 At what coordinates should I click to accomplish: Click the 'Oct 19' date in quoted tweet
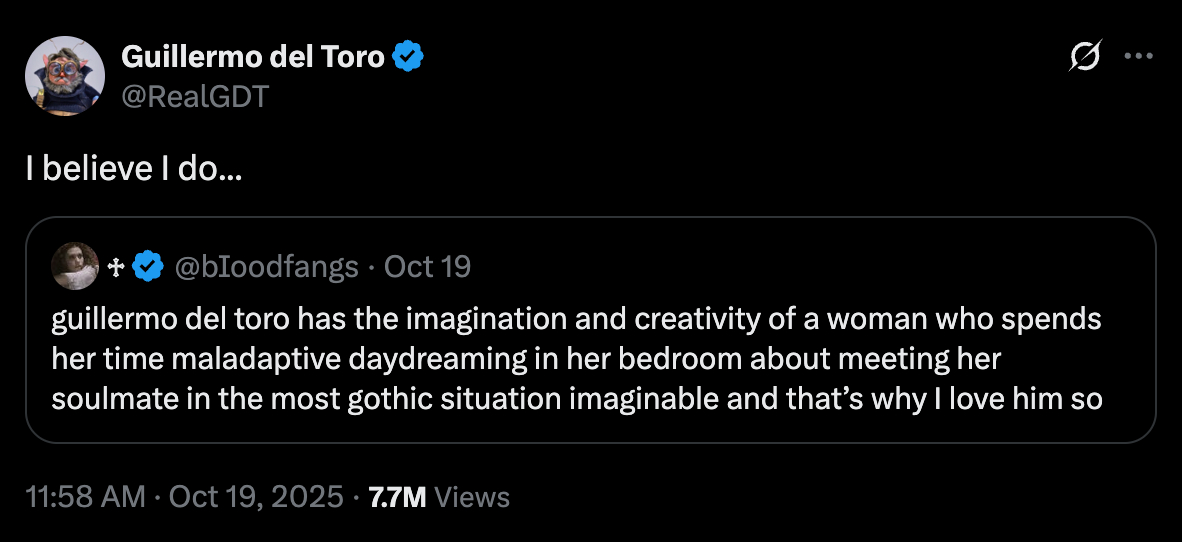pos(427,267)
